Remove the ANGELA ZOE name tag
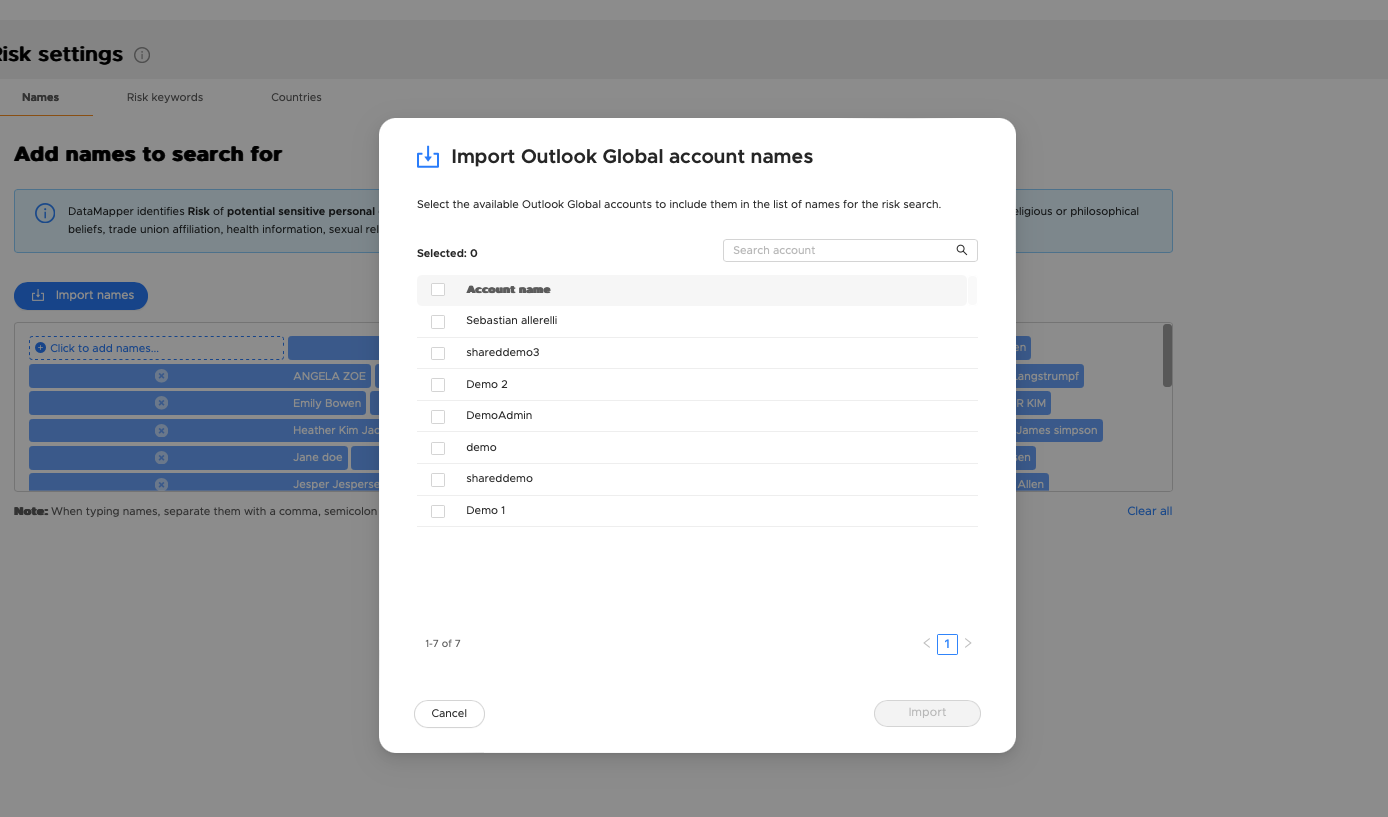Viewport: 1388px width, 817px height. (x=161, y=376)
